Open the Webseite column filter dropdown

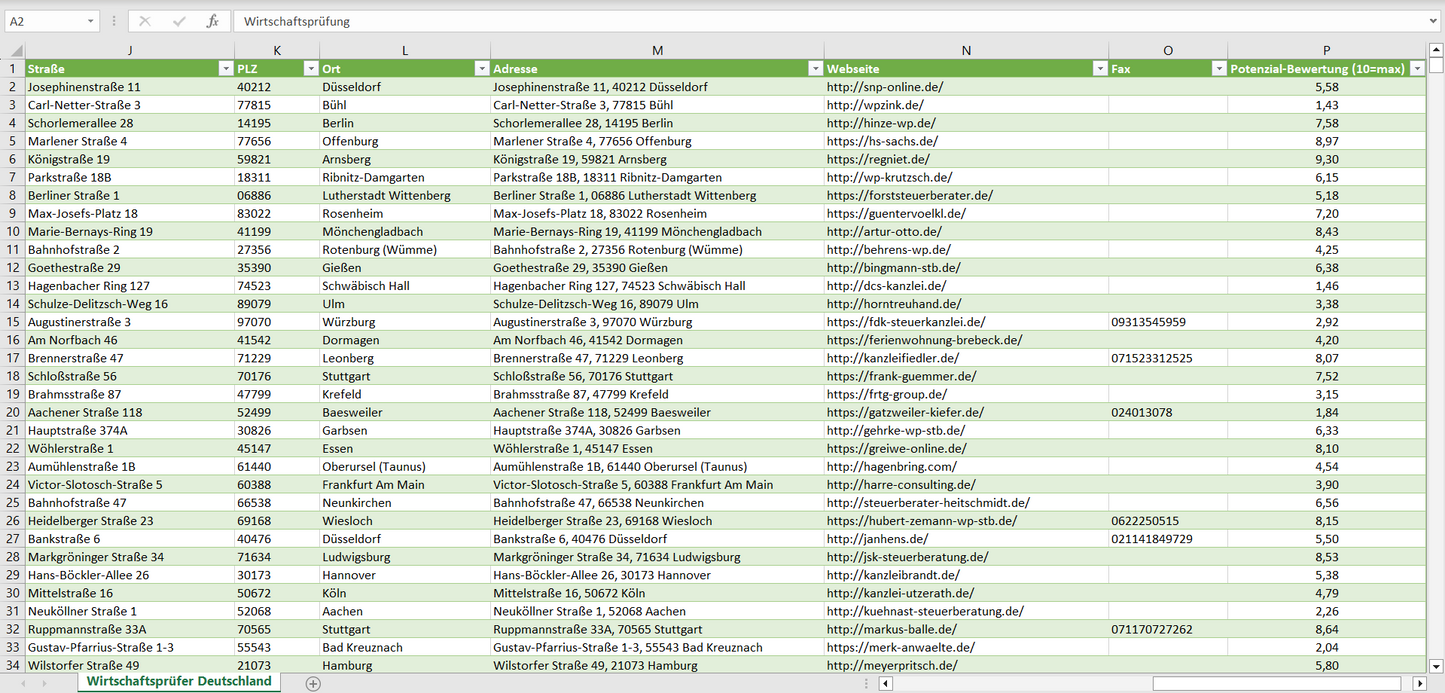point(1098,69)
